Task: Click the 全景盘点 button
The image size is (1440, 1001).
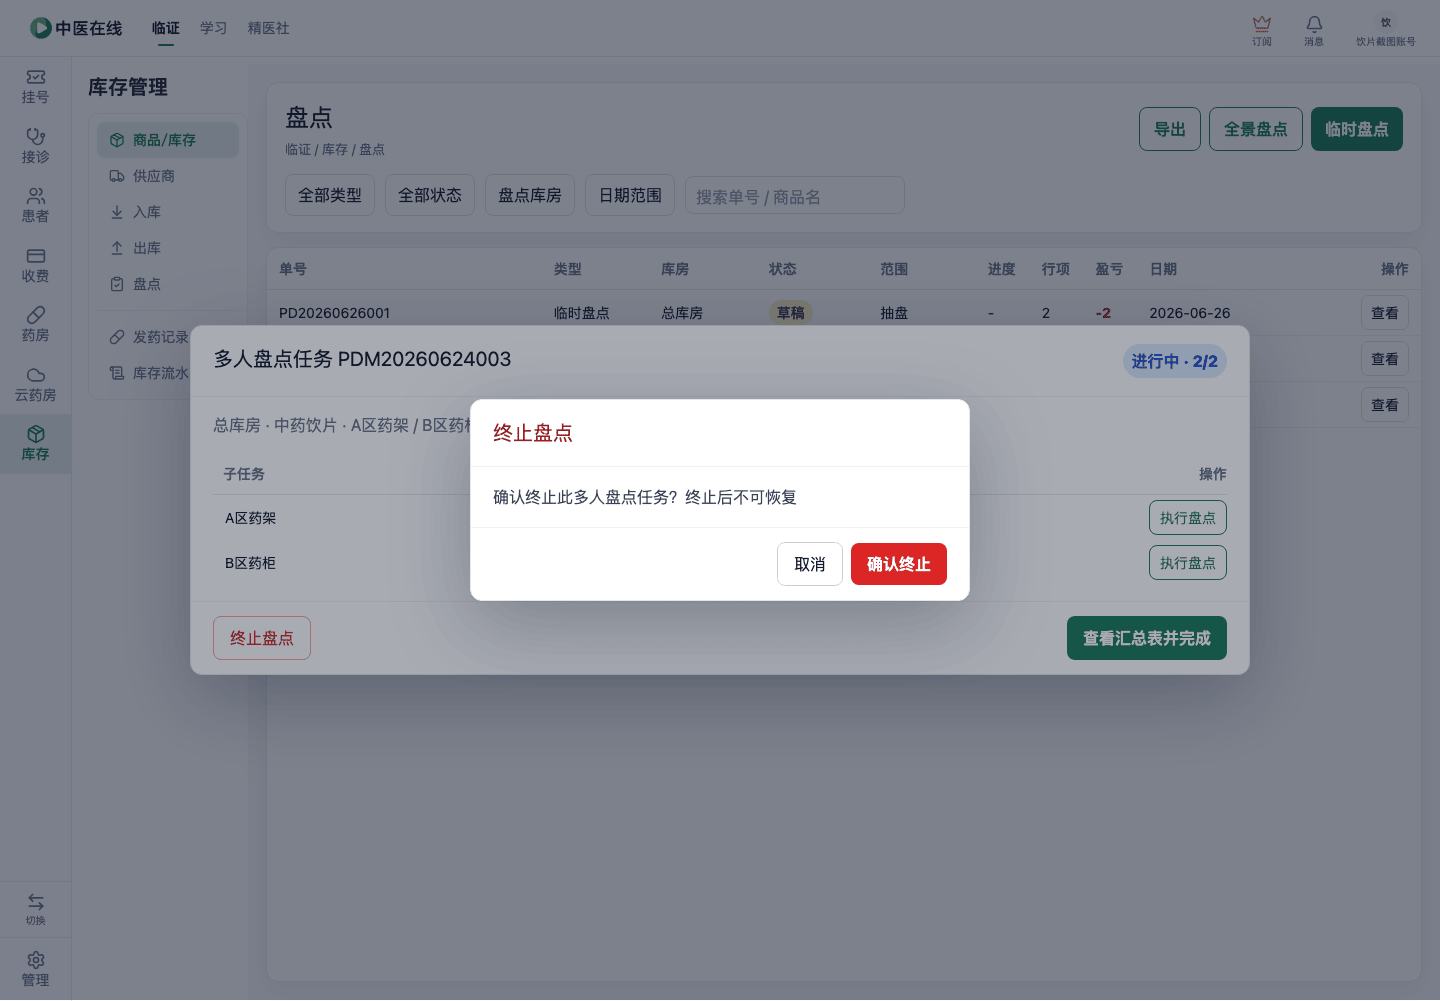Action: (x=1256, y=129)
